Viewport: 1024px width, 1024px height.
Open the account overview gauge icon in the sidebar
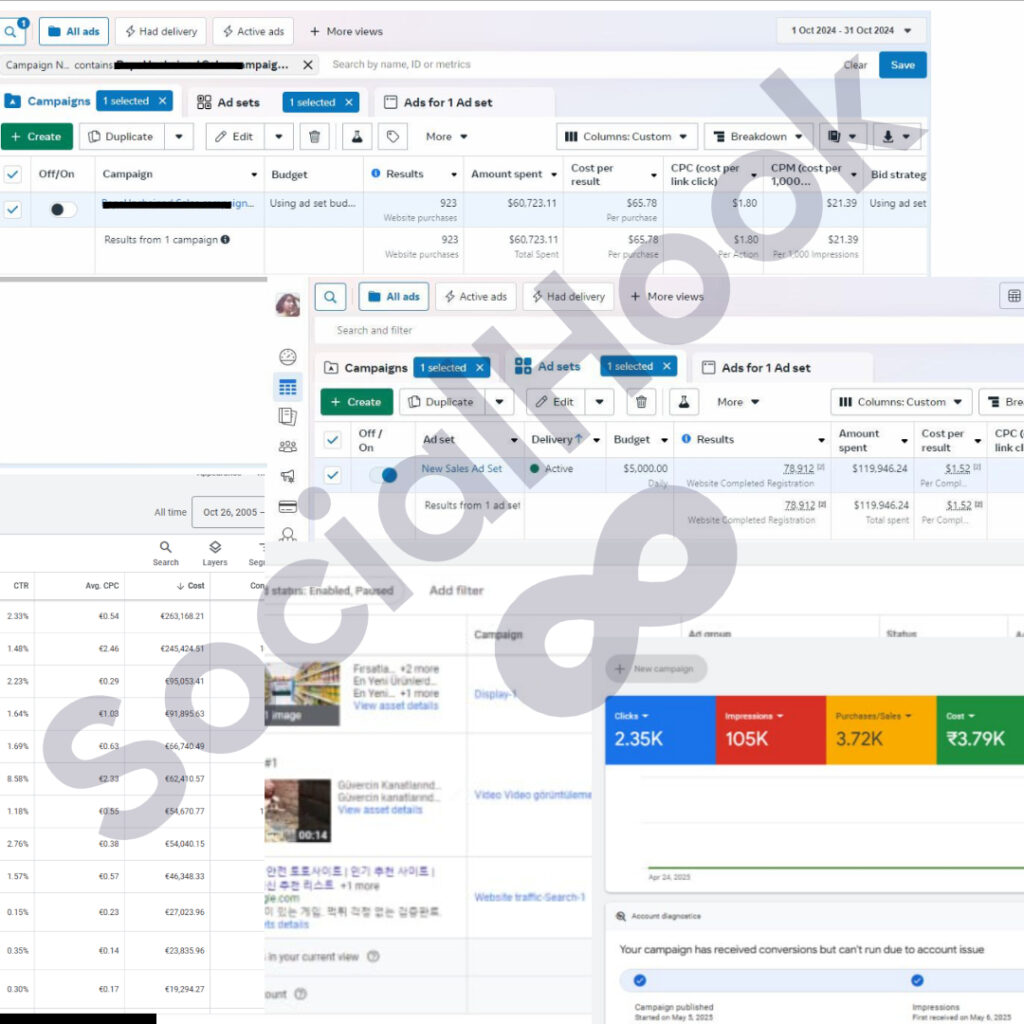[287, 357]
